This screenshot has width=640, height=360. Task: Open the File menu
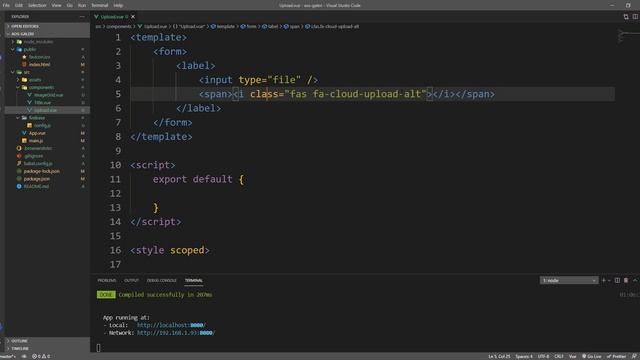6,5
